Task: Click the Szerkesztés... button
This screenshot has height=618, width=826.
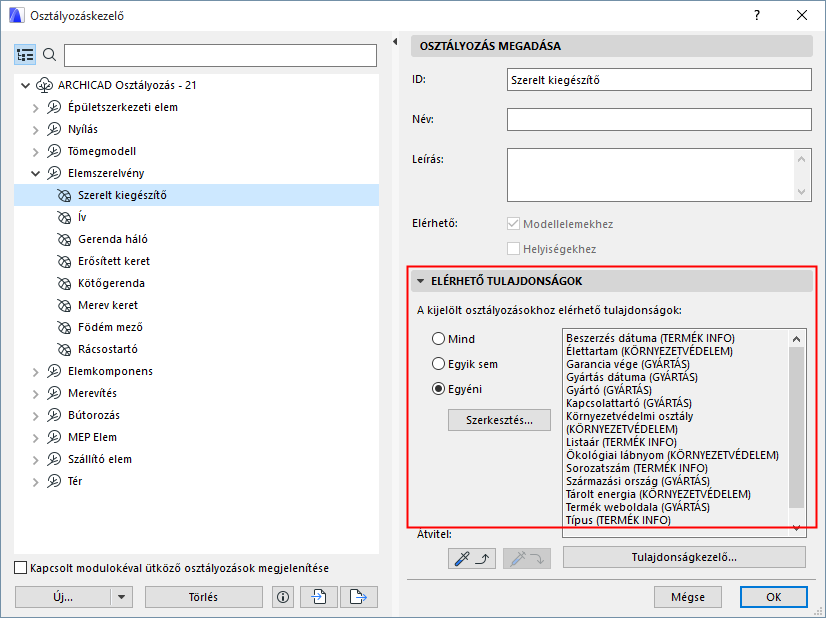Action: (499, 420)
